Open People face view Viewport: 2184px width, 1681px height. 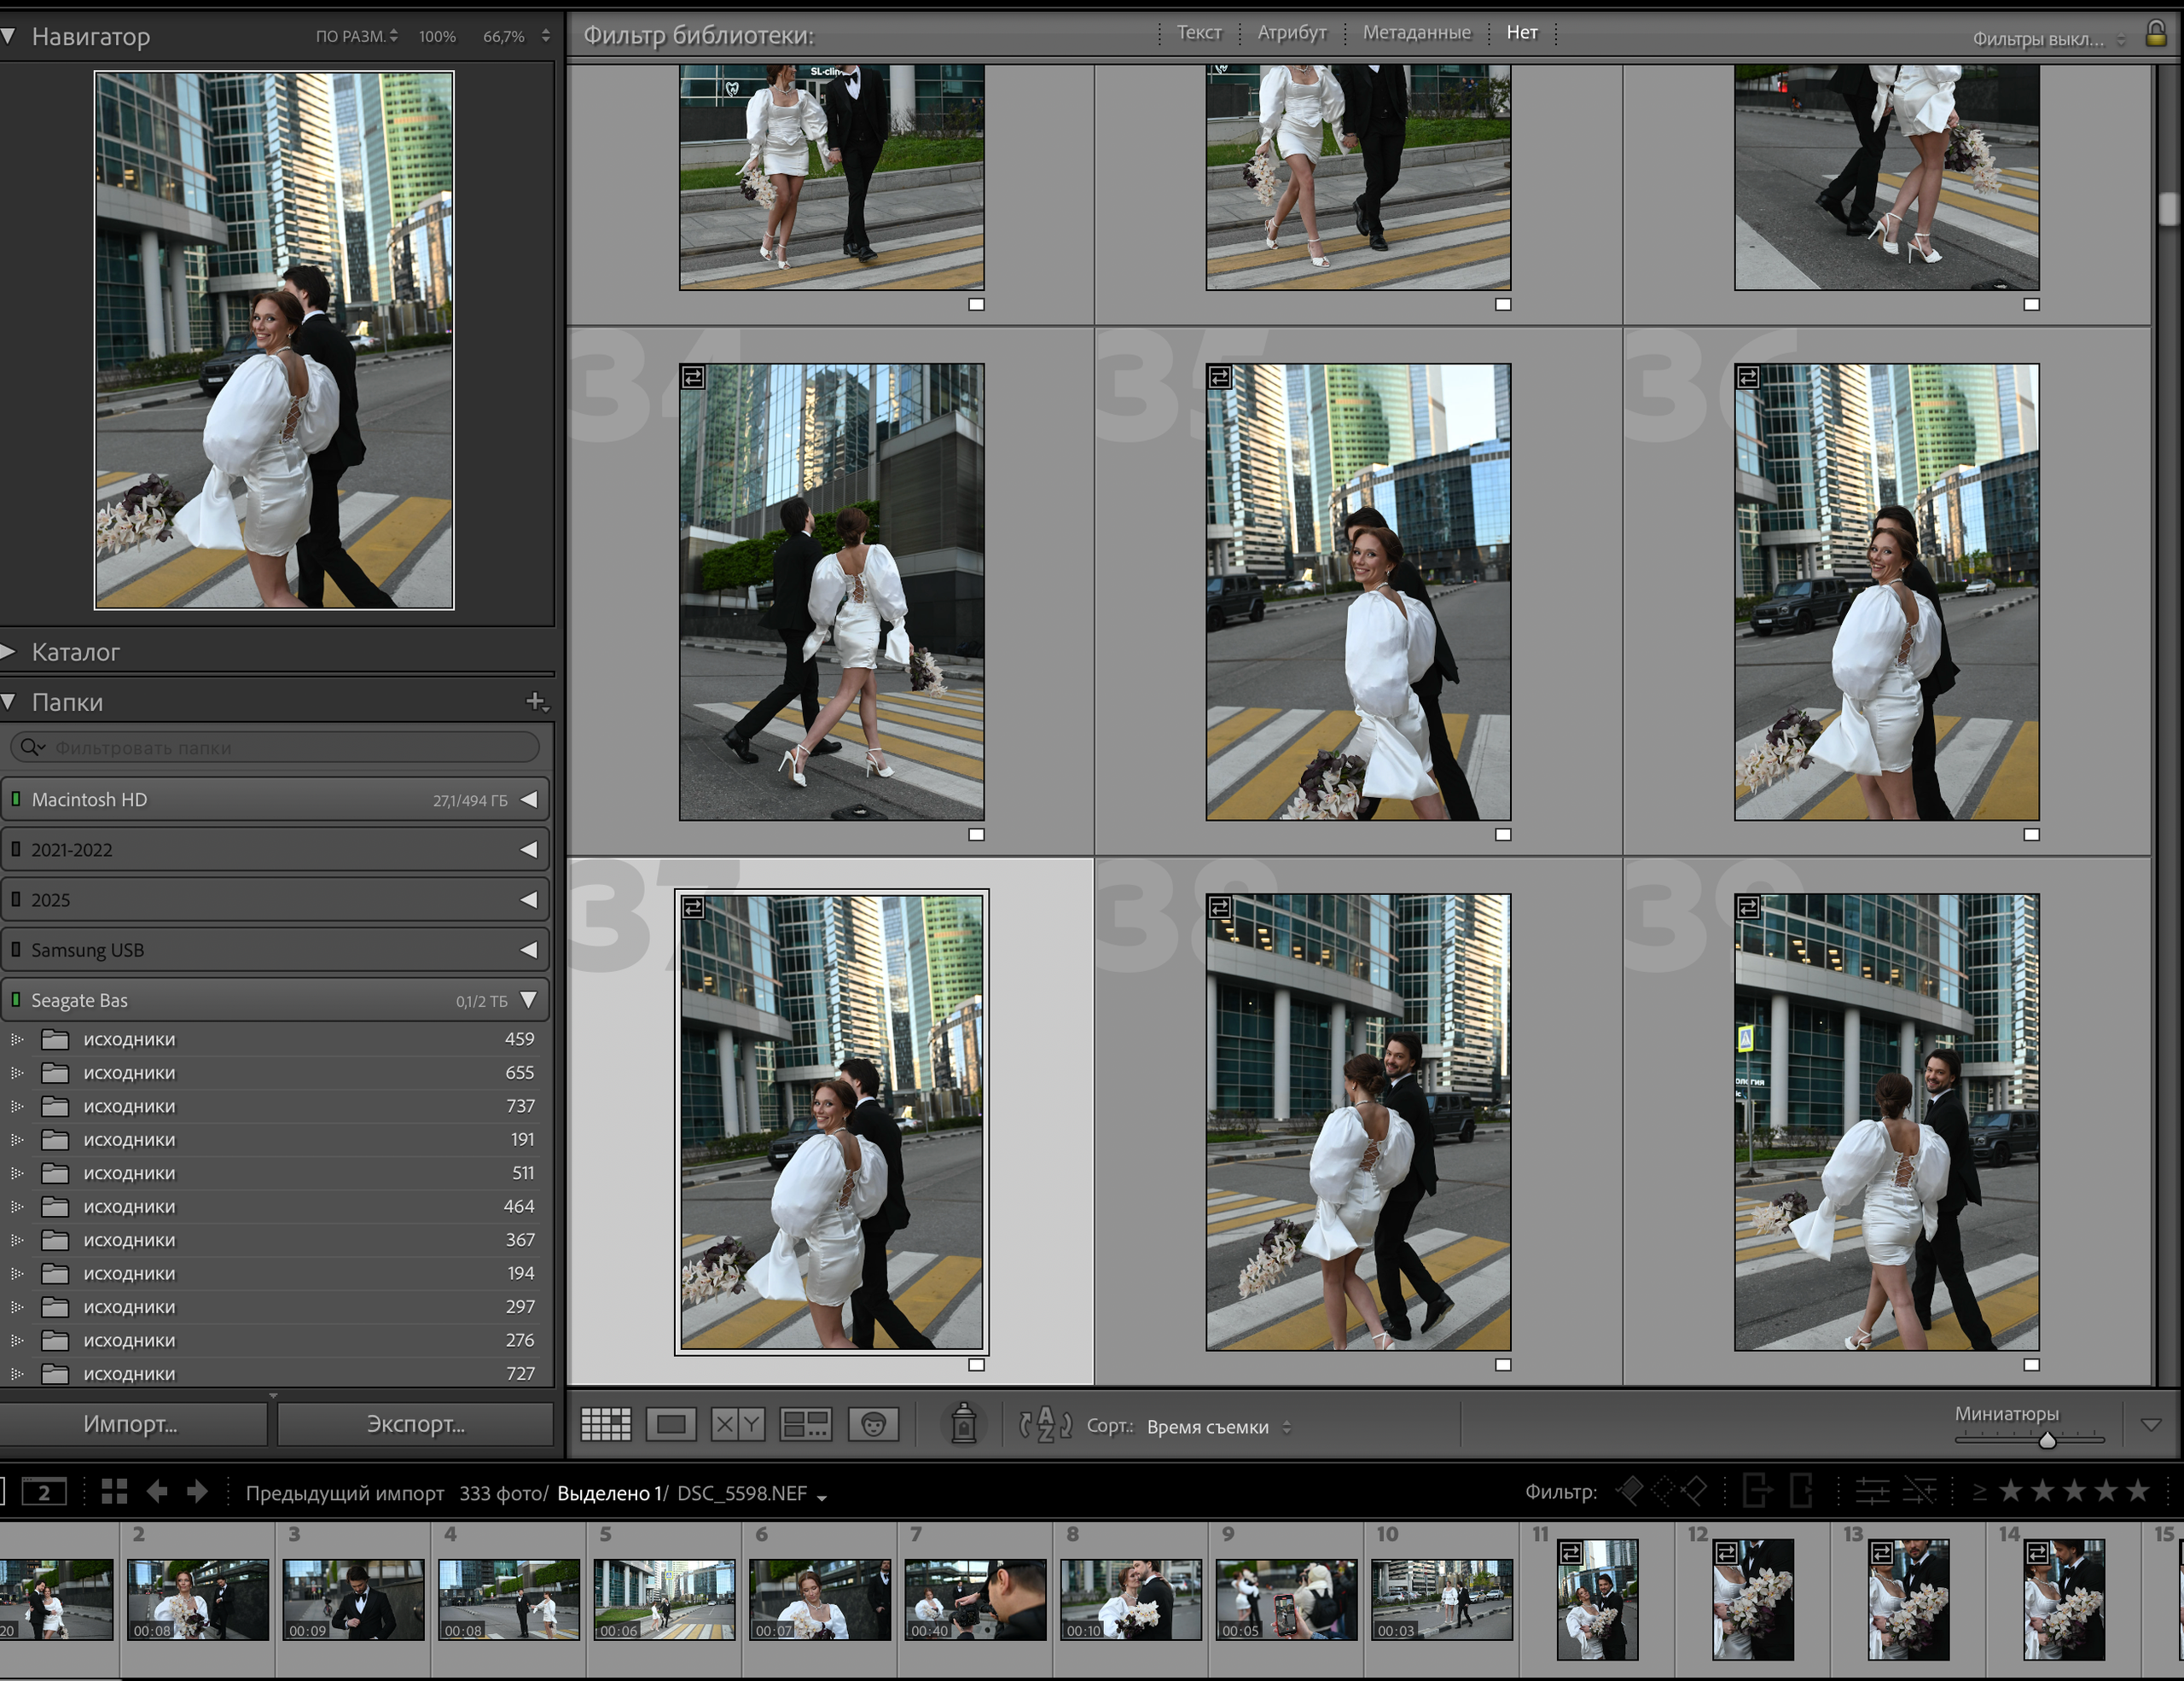pos(873,1424)
